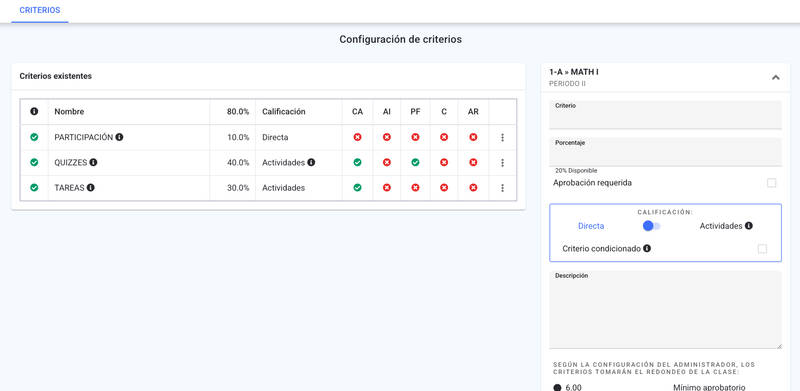Screen dimensions: 800x391
Task: Click the AR red cross in PARTICIPACIÓN row
Action: point(473,137)
